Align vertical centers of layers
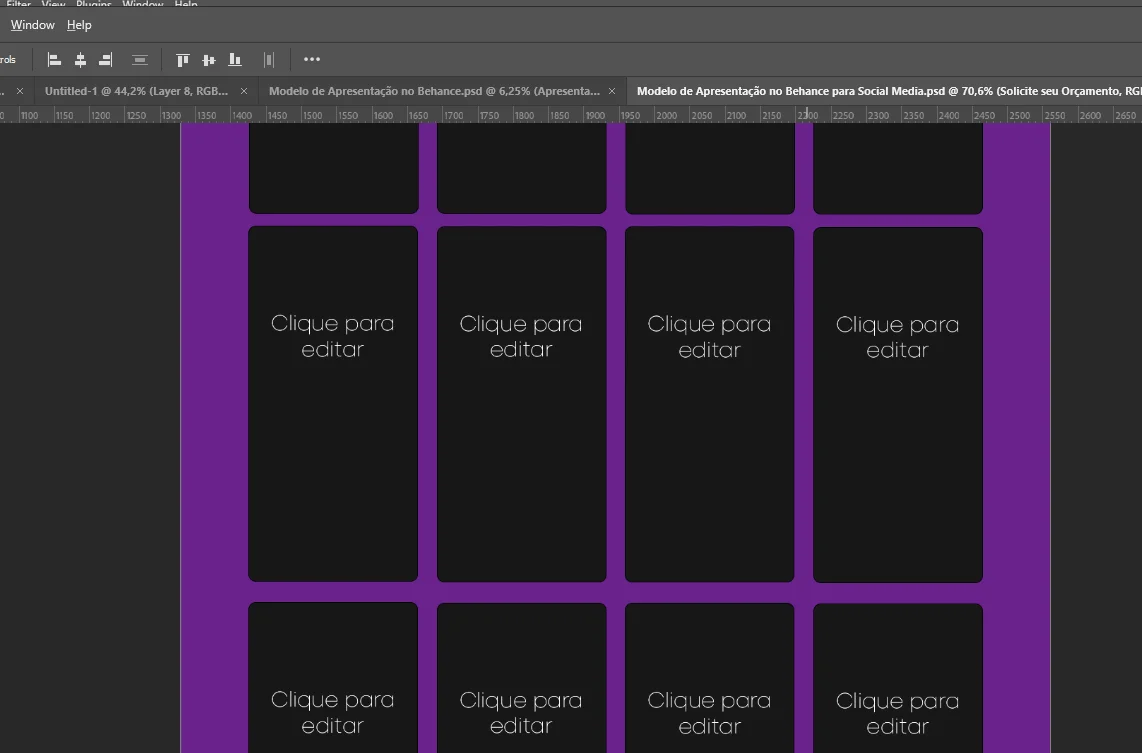The image size is (1142, 753). coord(209,60)
